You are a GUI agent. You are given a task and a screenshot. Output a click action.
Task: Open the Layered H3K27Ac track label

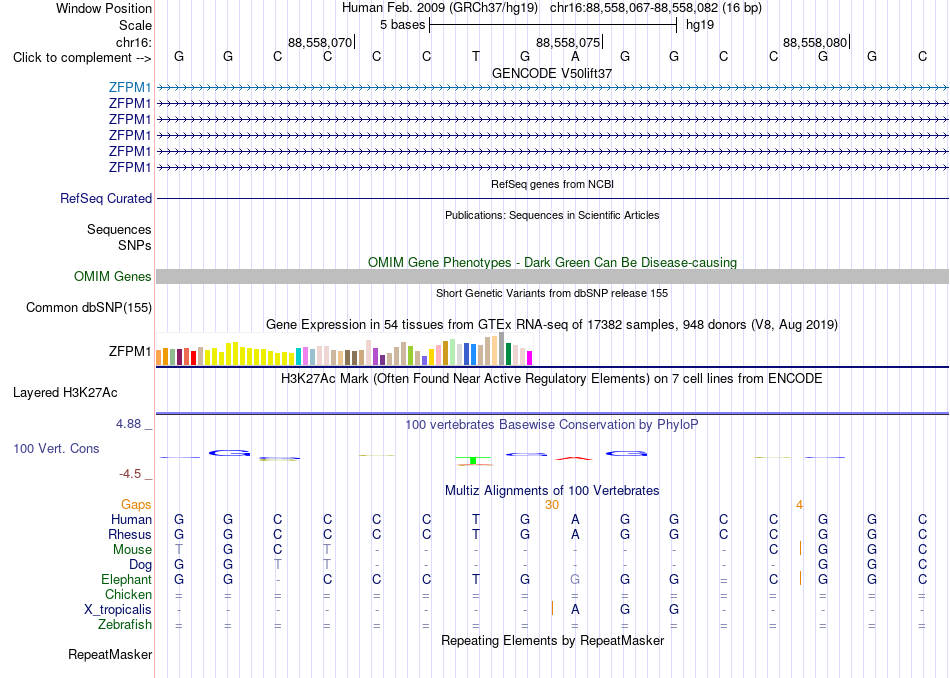coord(65,393)
